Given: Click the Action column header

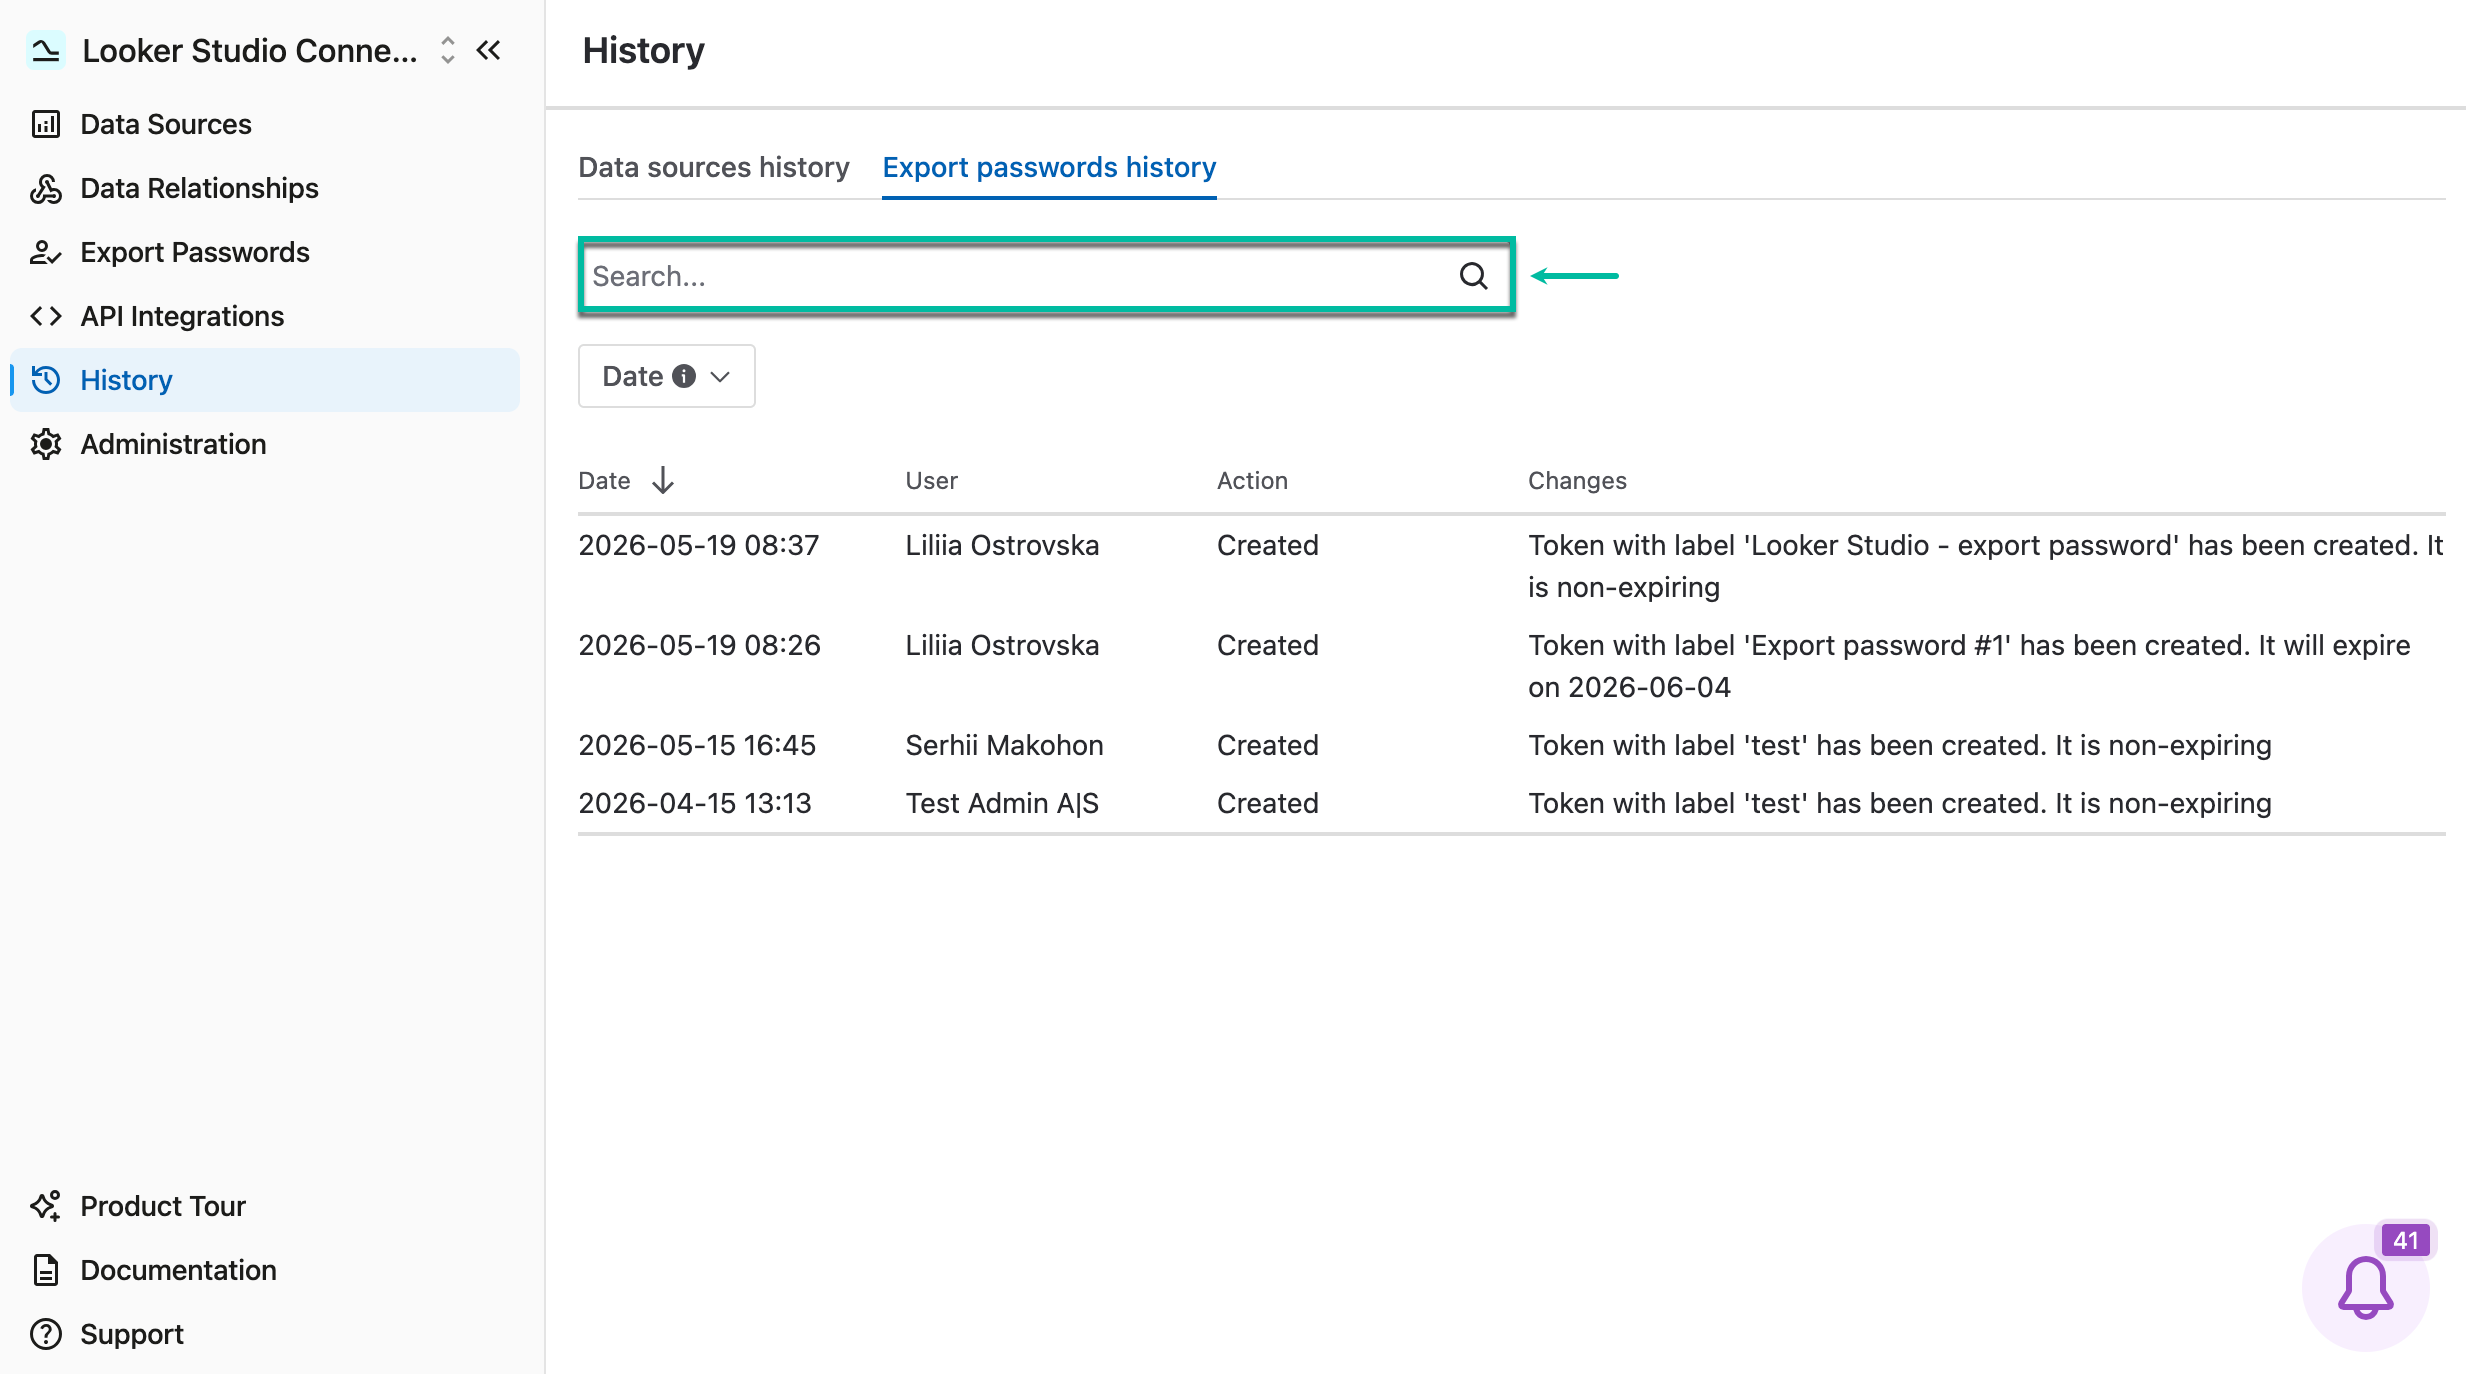Looking at the screenshot, I should click(x=1252, y=481).
